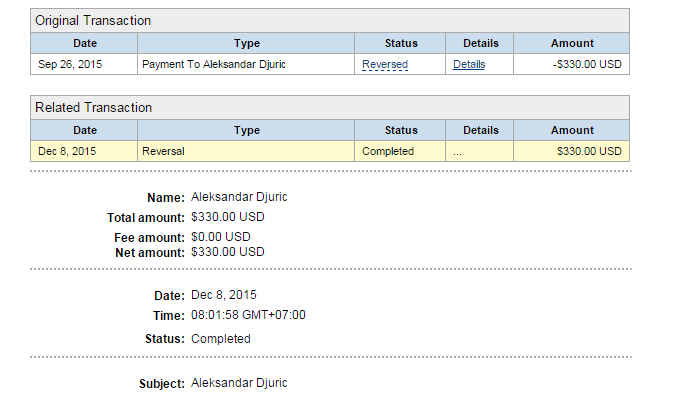
Task: Click the "-$330.00 USD" amount cell
Action: (587, 64)
